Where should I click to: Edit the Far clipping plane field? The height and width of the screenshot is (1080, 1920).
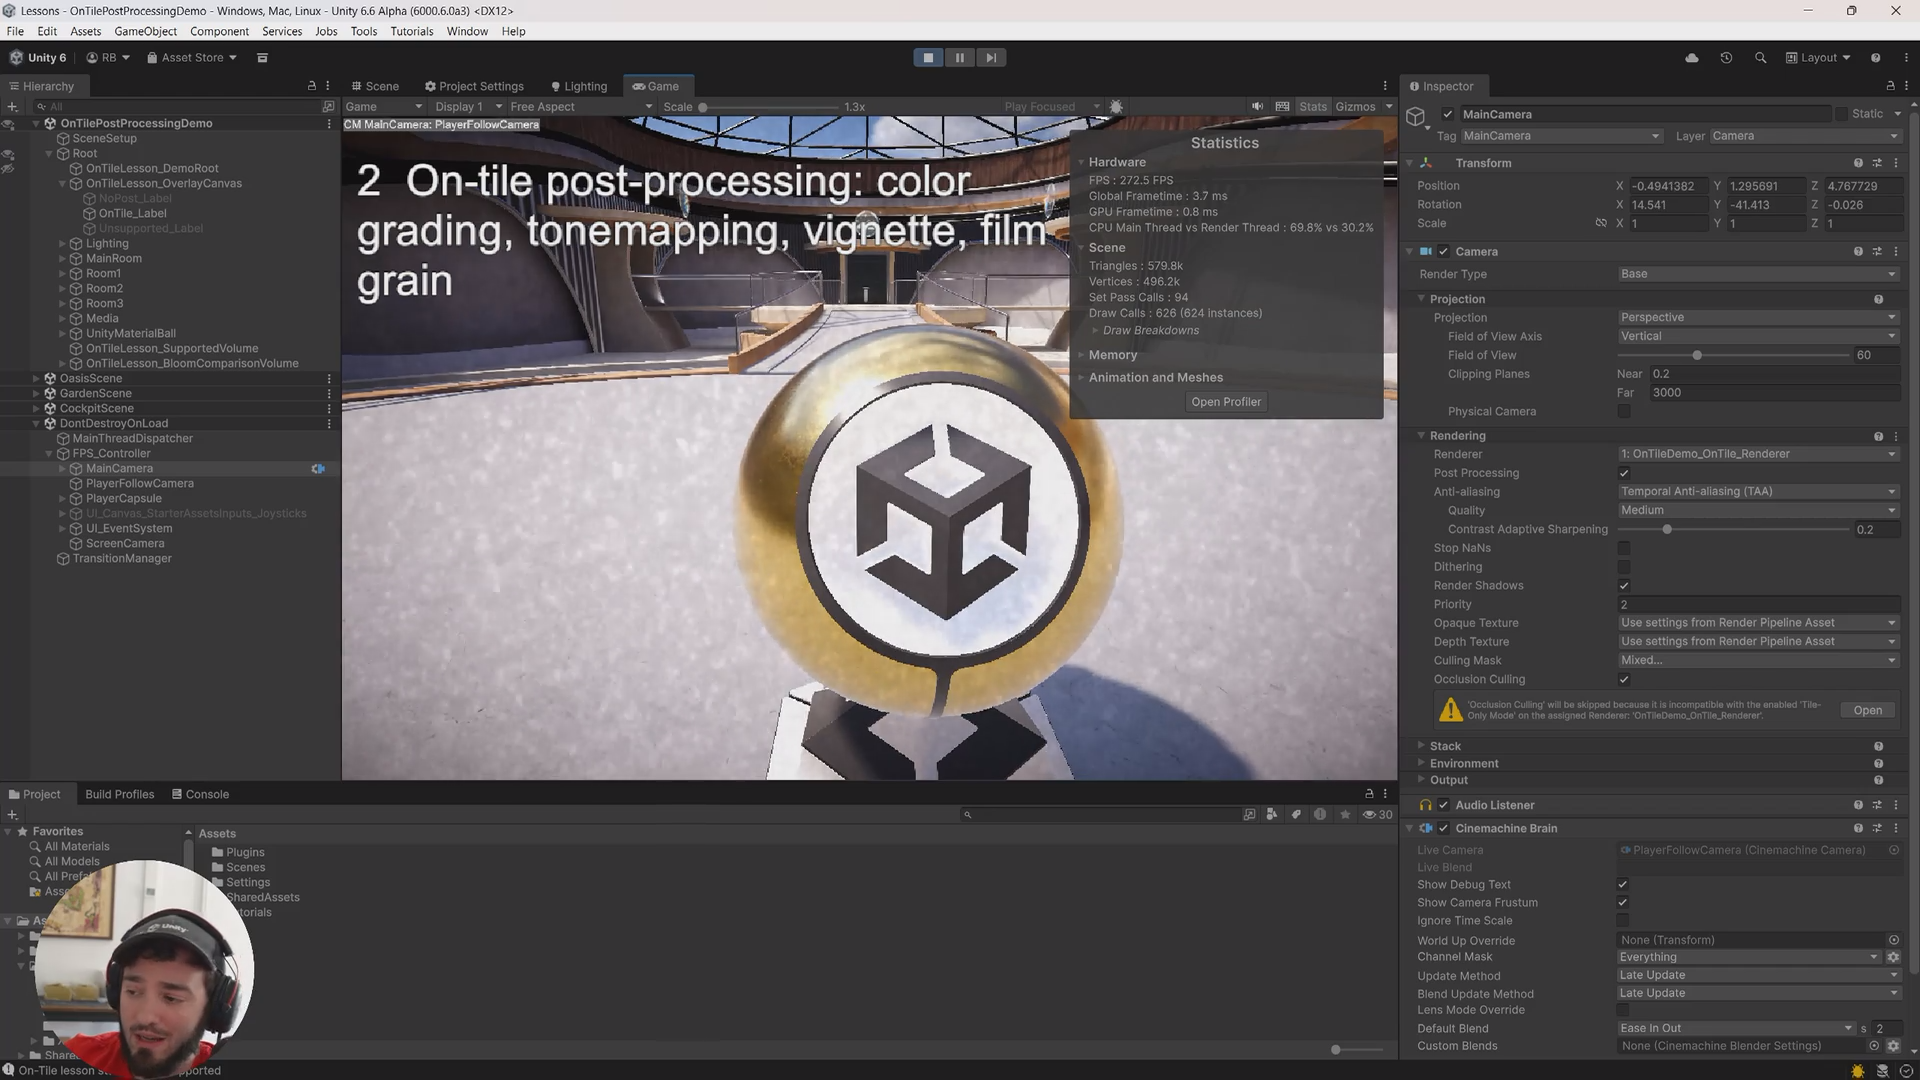1774,393
